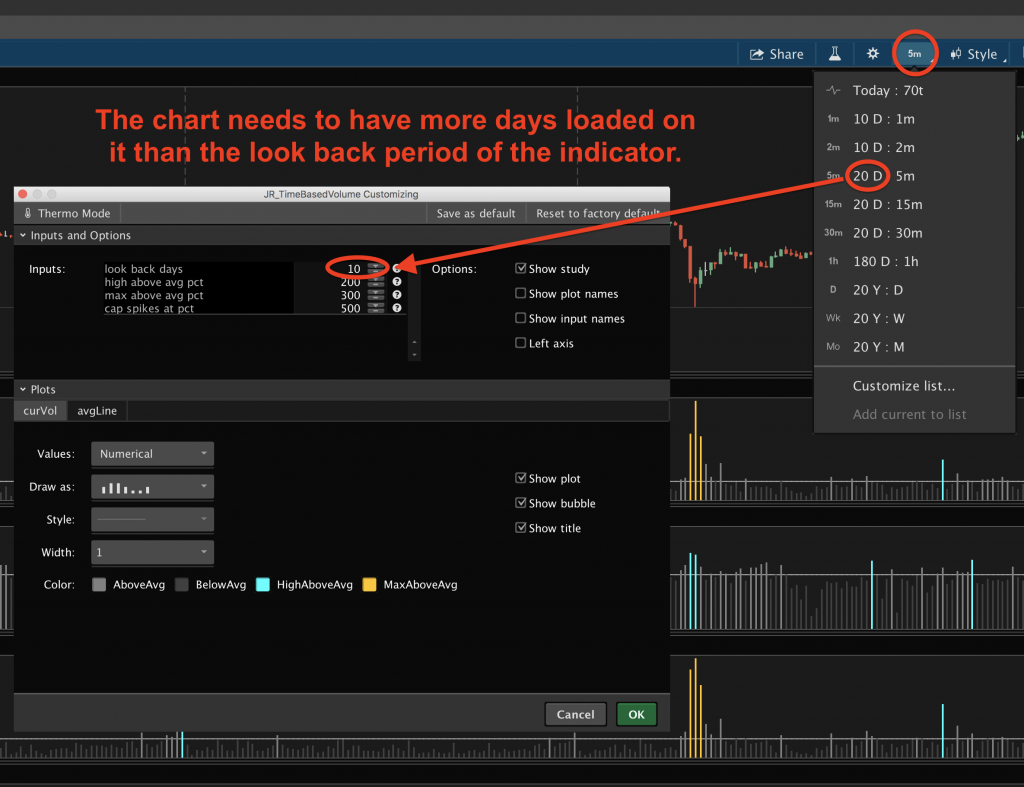
Task: Collapse the Plots section
Action: click(23, 389)
